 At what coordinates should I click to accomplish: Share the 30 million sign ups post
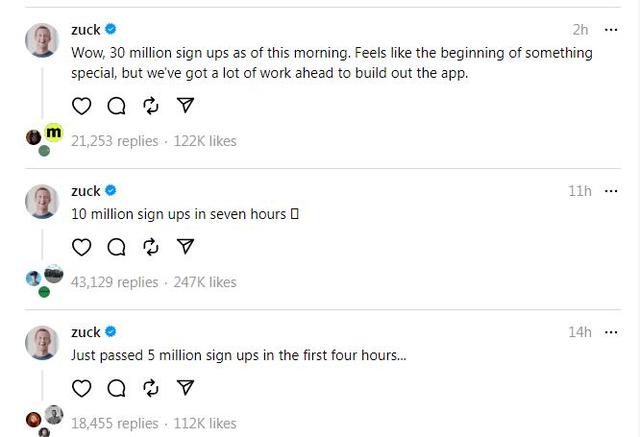[184, 105]
